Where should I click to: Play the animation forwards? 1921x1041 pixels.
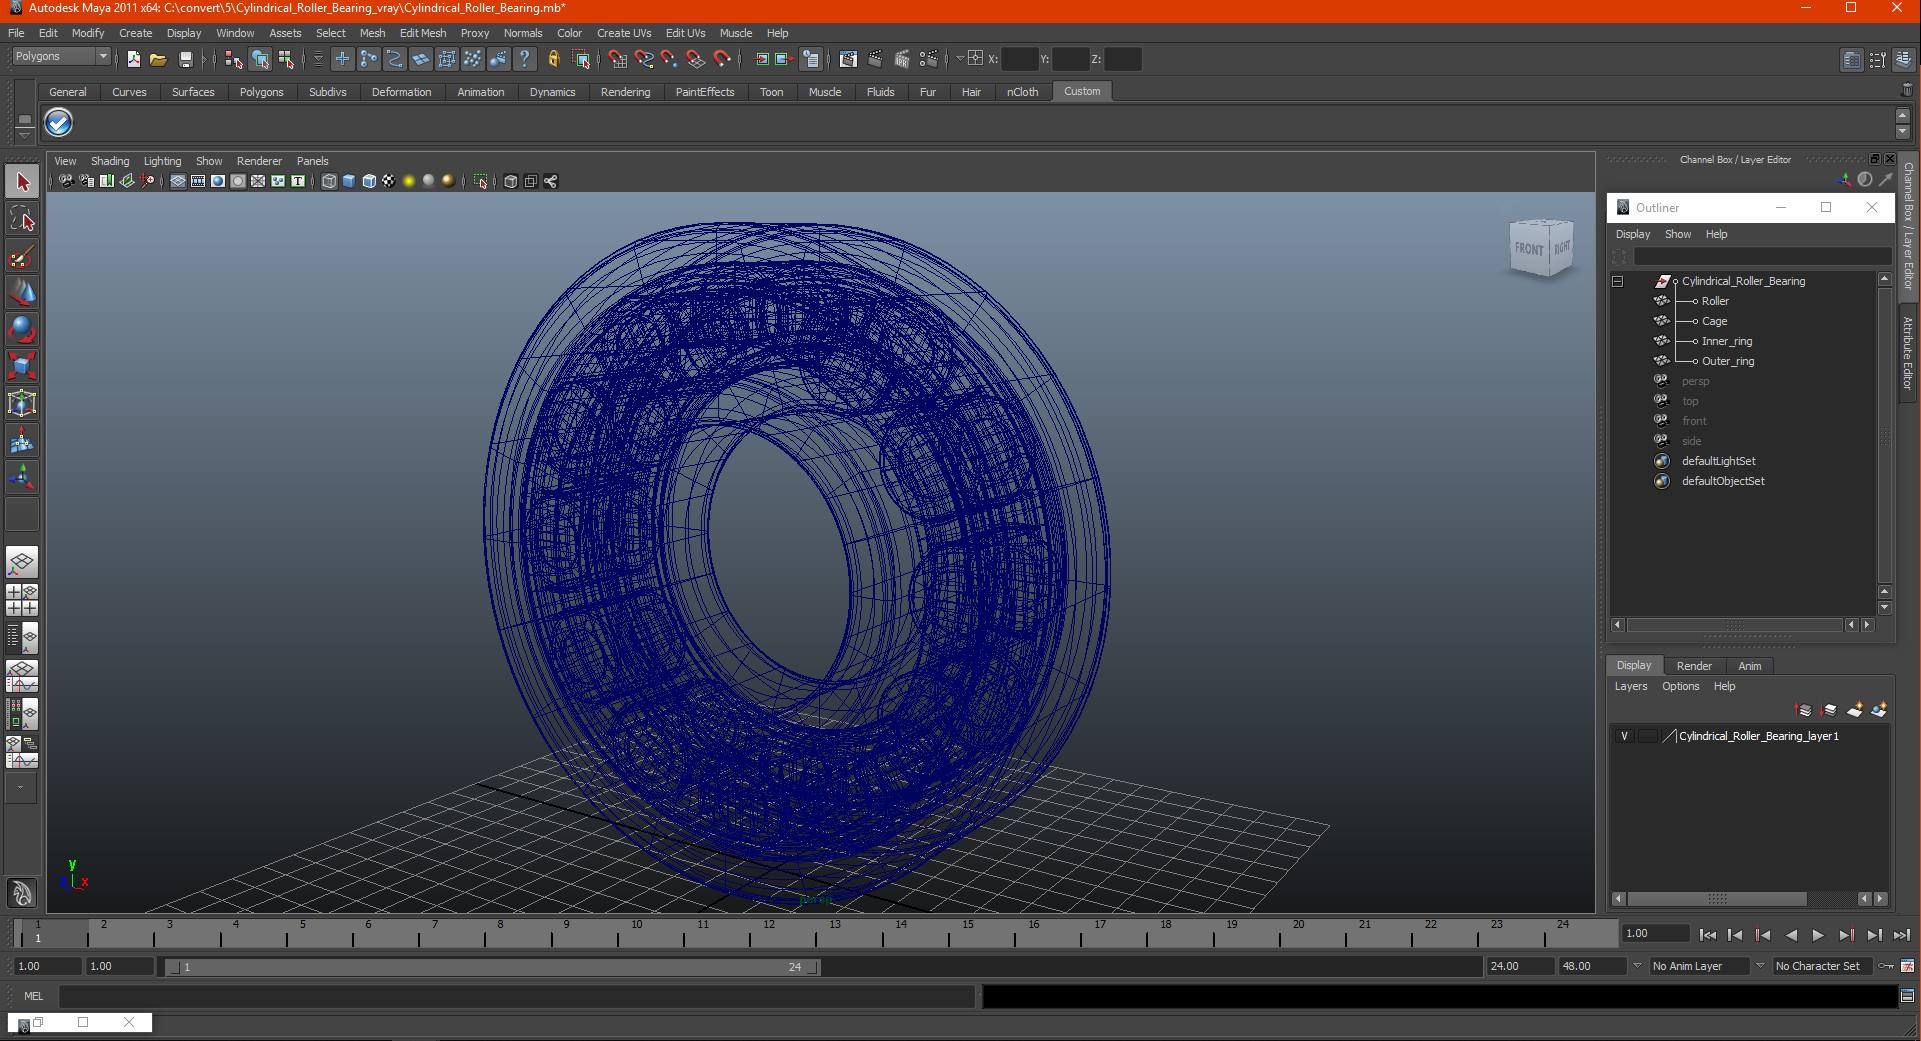pos(1818,935)
